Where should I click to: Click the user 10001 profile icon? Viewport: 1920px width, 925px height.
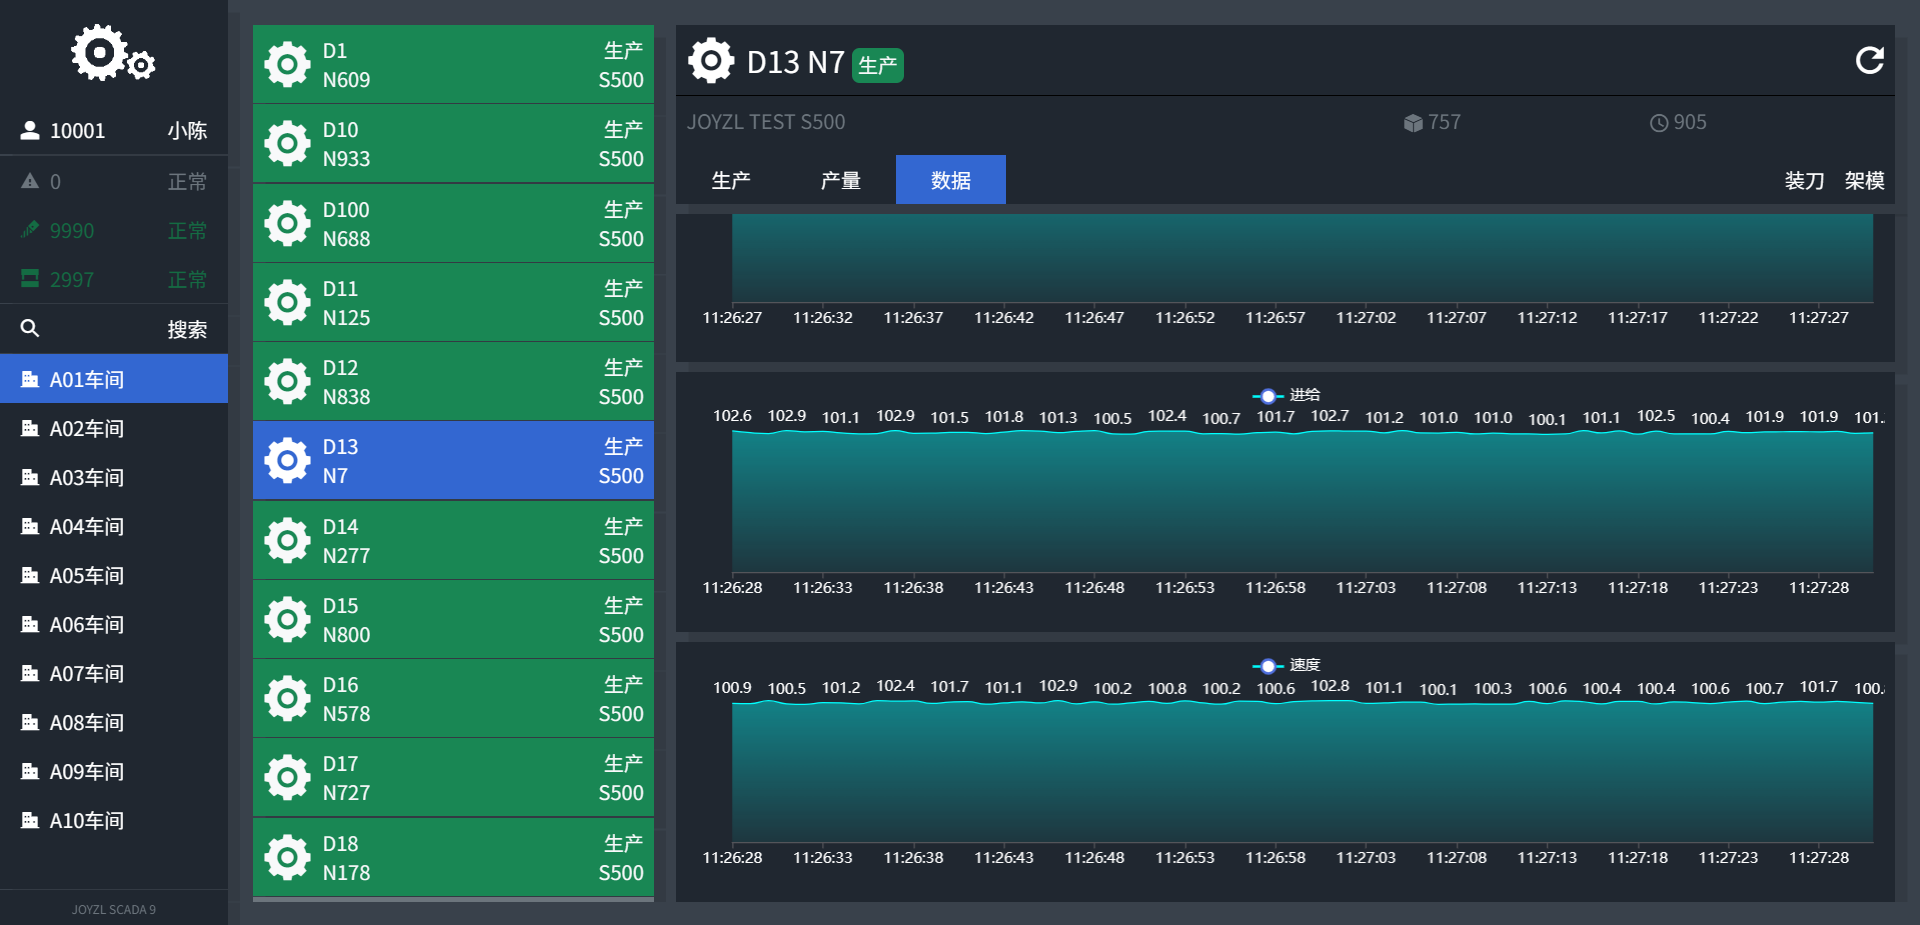tap(30, 130)
